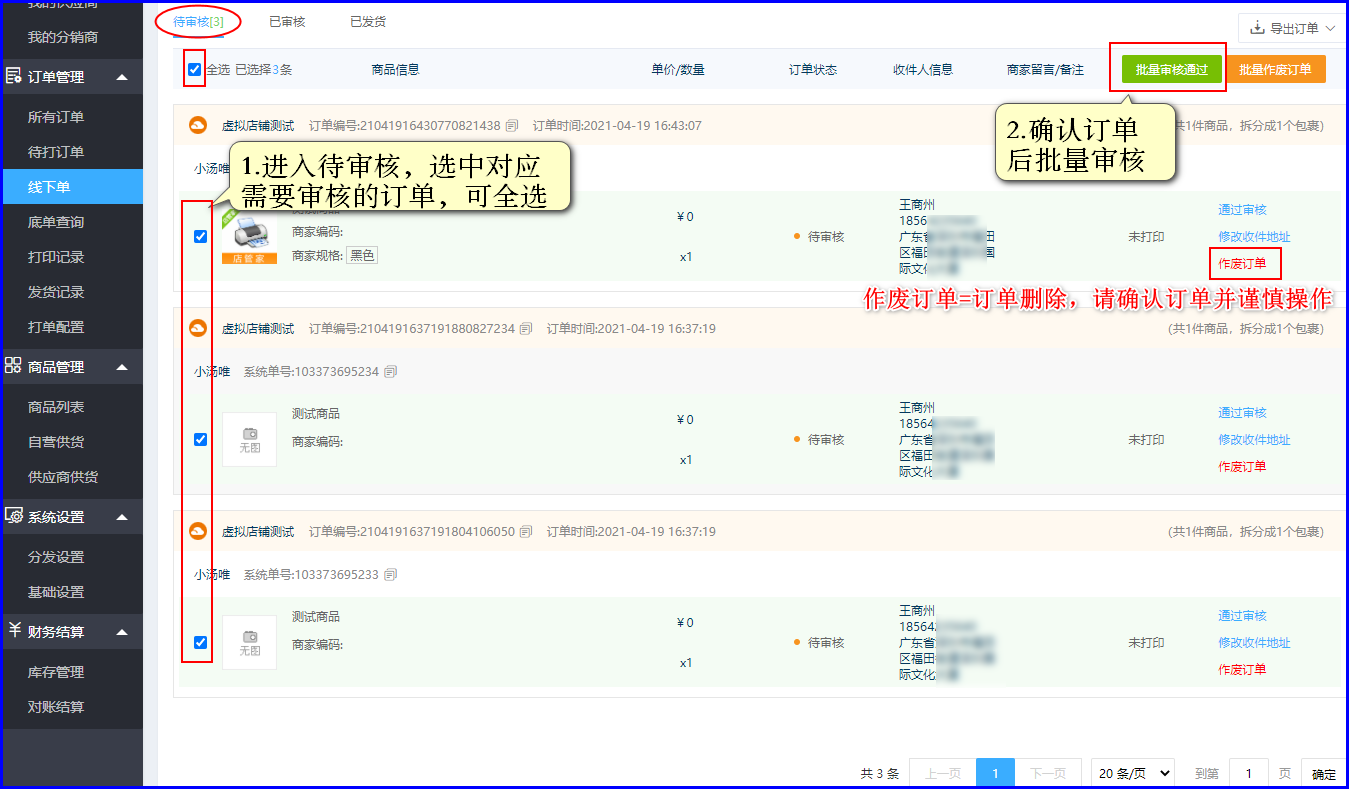Open the 20条/页 page size dropdown
Viewport: 1349px width, 789px height.
1133,773
